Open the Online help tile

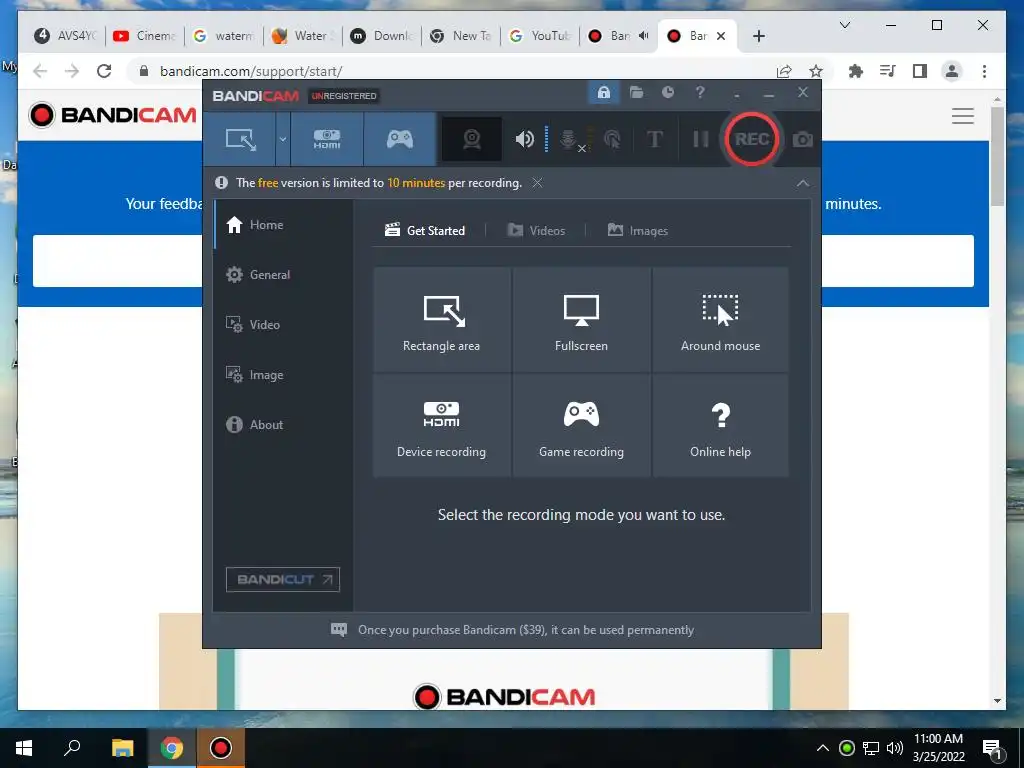coord(720,426)
